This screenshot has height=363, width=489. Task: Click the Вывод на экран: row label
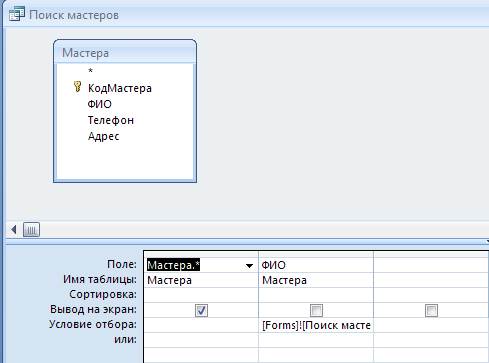click(x=93, y=310)
